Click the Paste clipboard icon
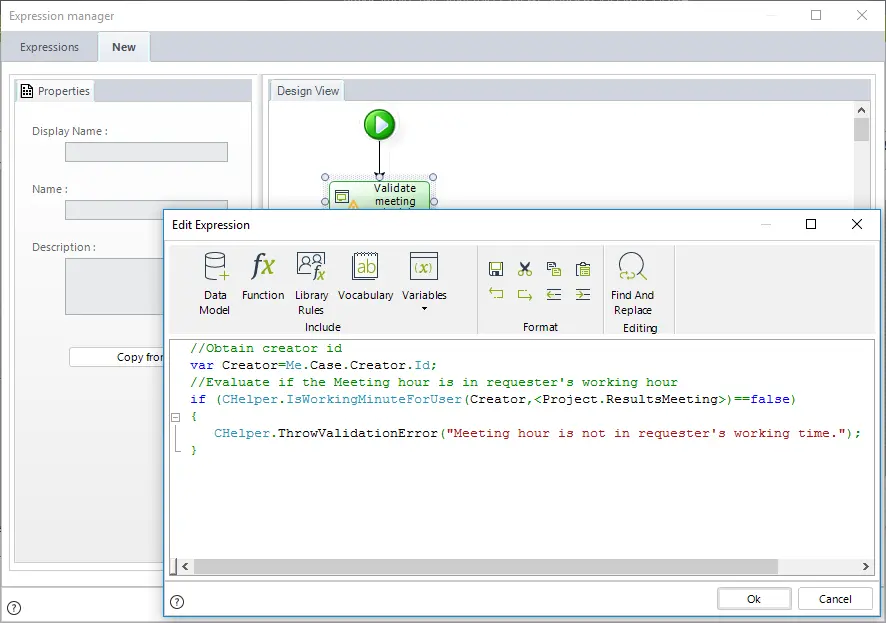 [583, 269]
